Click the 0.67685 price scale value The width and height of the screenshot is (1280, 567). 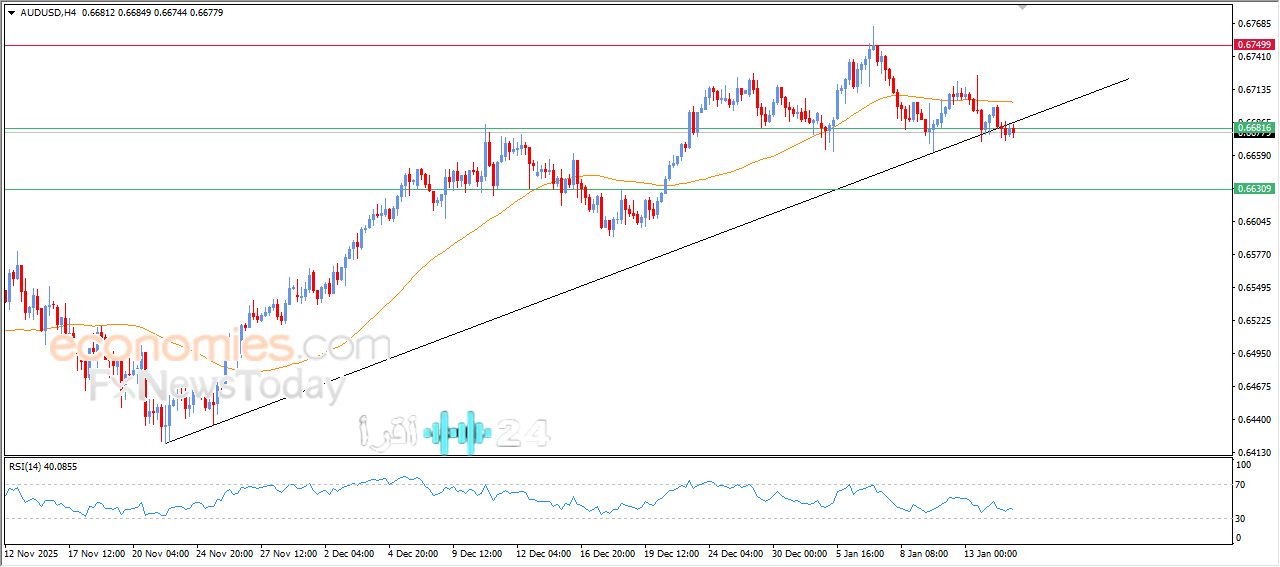point(1254,23)
